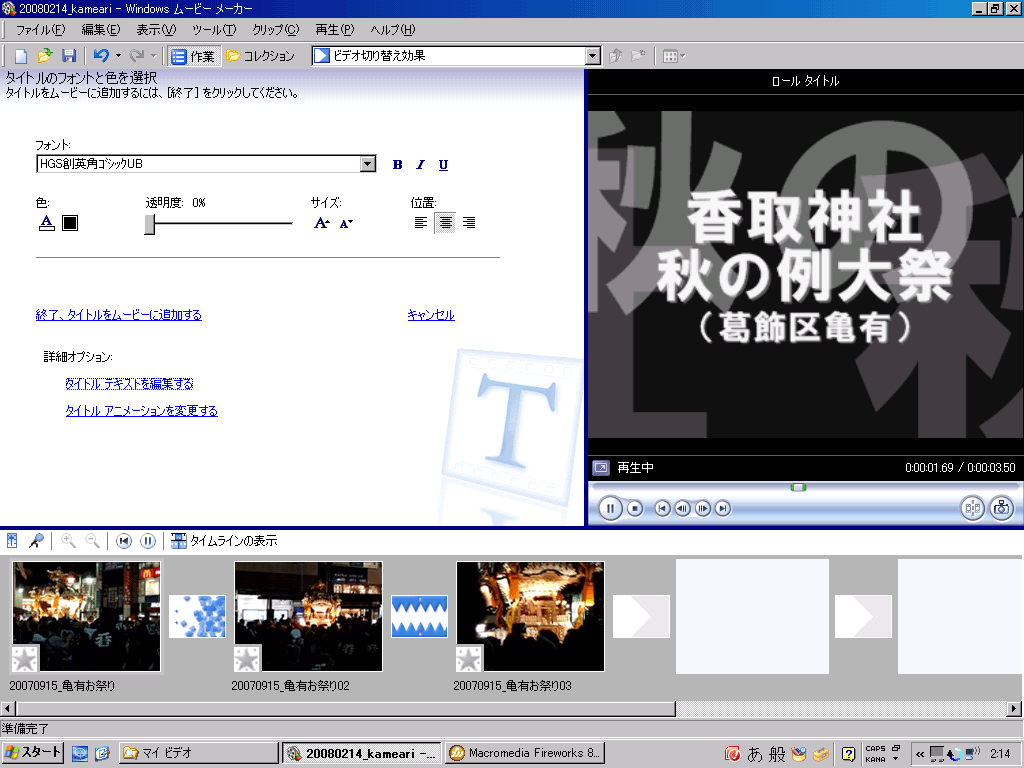
Task: Click the increase text size icon
Action: click(x=321, y=223)
